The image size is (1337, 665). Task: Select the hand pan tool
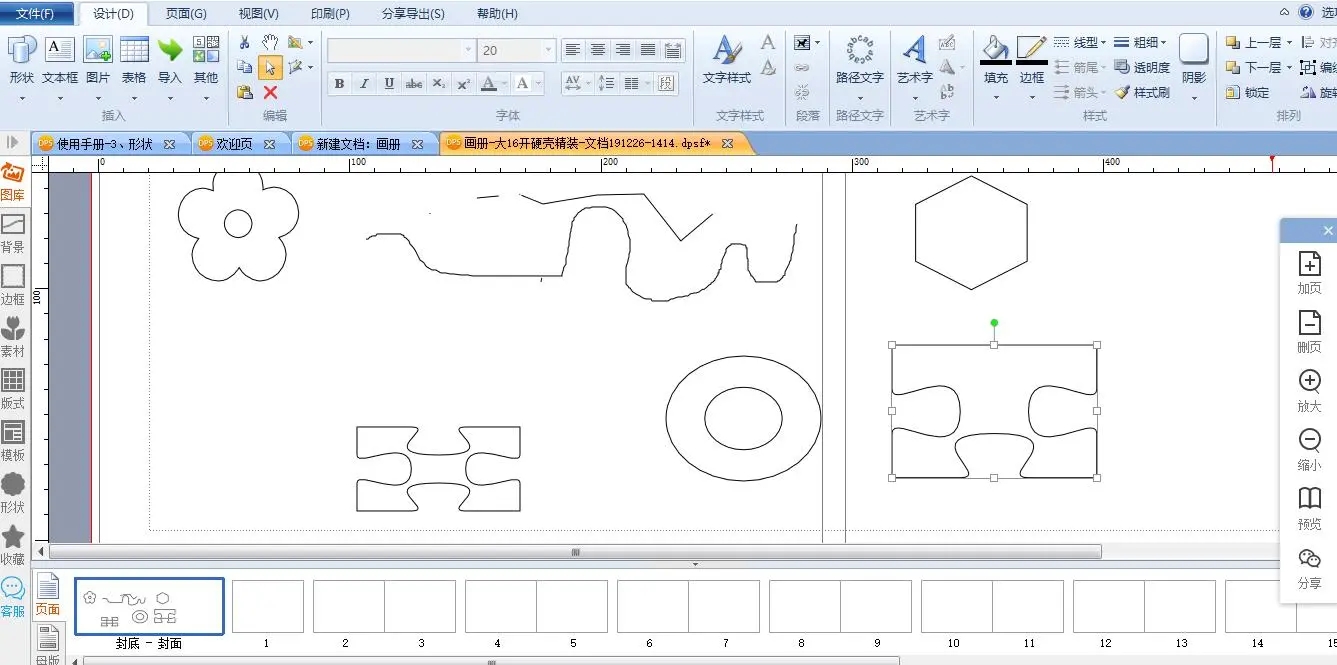(x=270, y=42)
